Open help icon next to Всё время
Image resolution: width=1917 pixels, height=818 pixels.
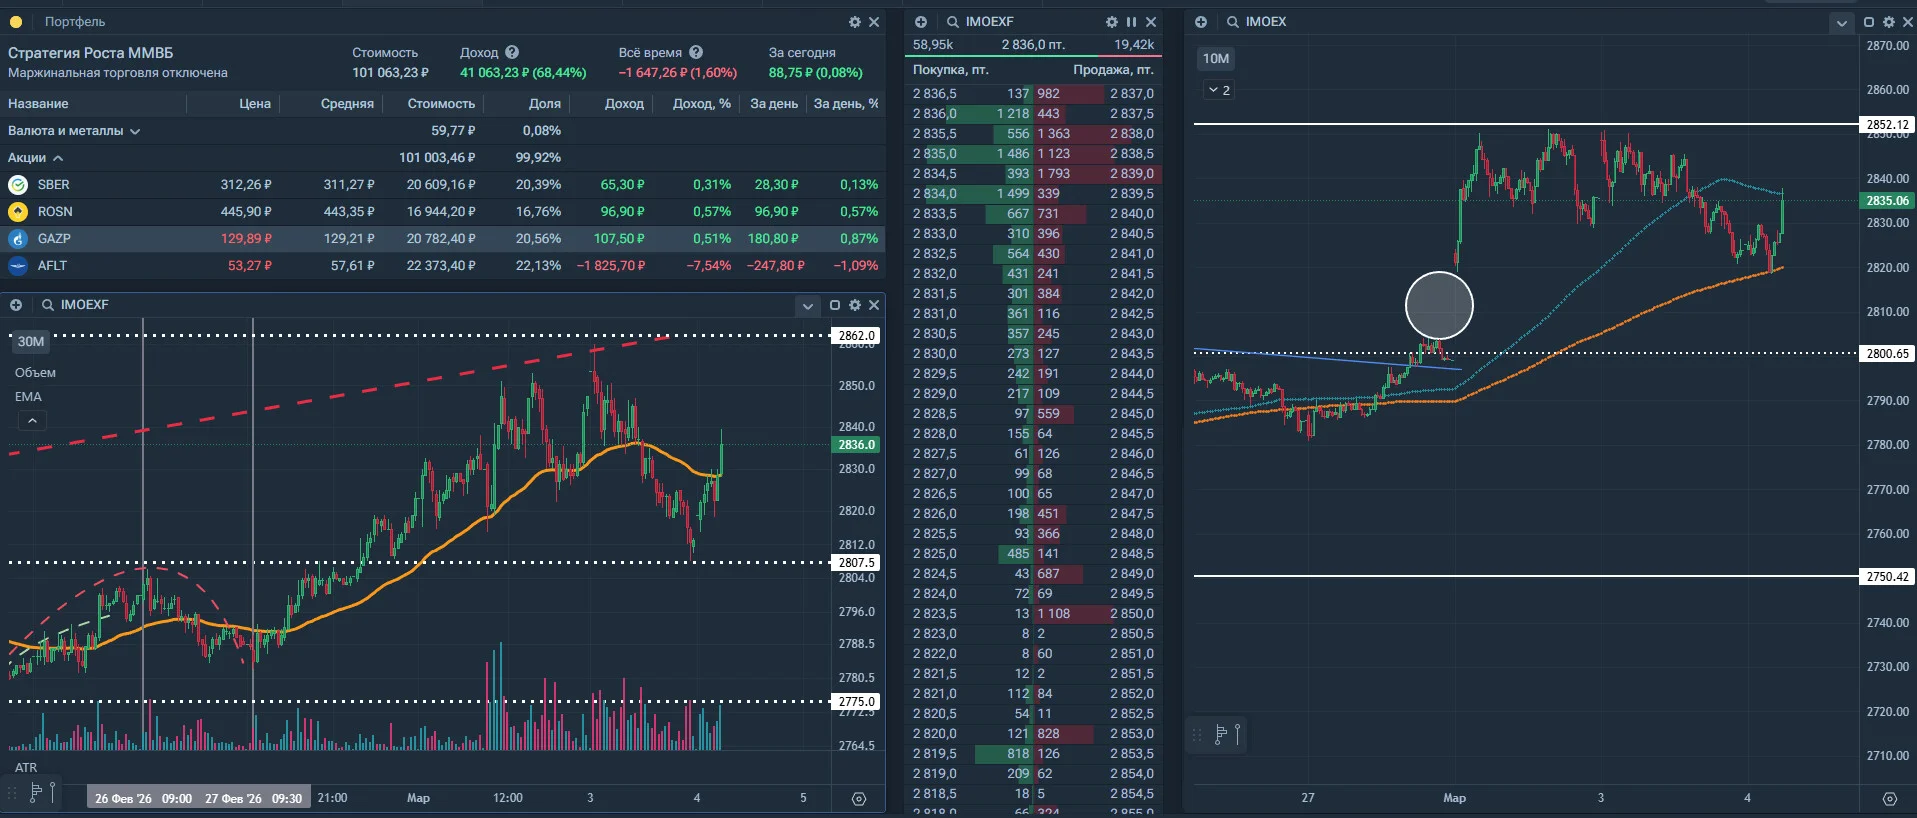pyautogui.click(x=696, y=52)
